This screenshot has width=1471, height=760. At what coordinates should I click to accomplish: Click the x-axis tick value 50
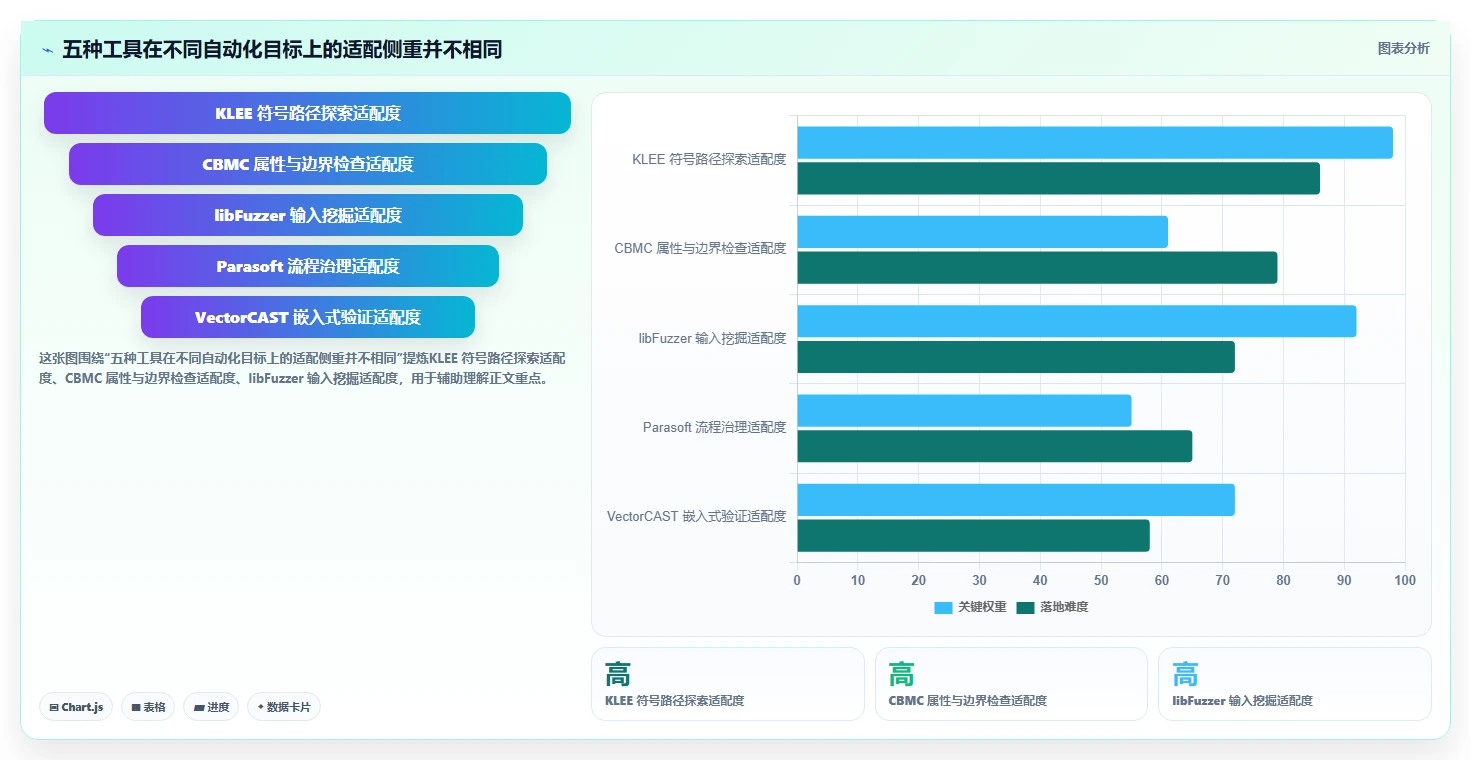pos(1101,581)
